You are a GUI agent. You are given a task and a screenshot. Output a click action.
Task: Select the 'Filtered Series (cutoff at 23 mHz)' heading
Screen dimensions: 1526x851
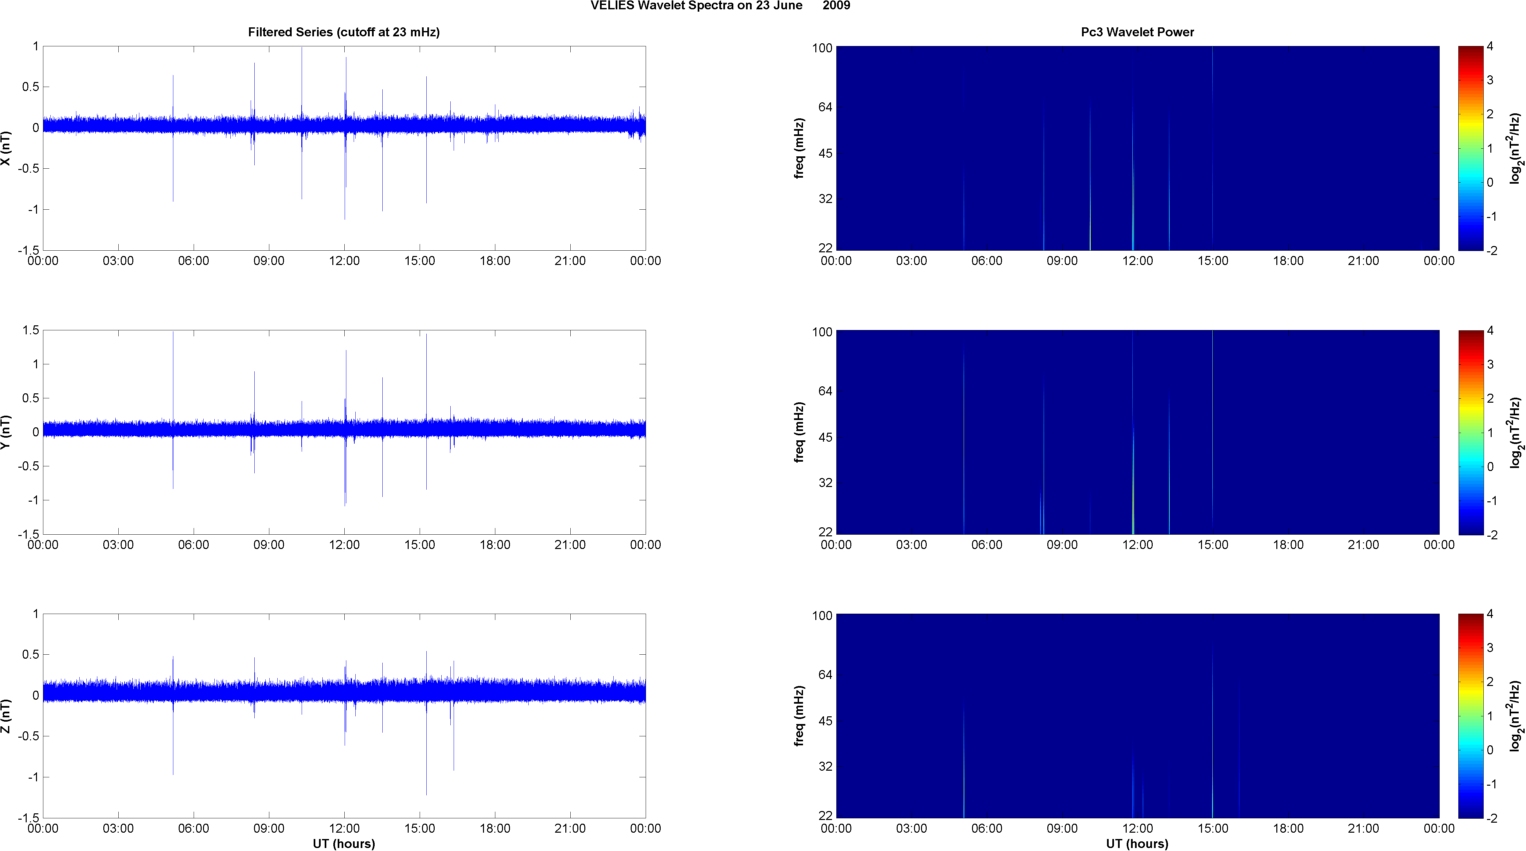coord(344,32)
